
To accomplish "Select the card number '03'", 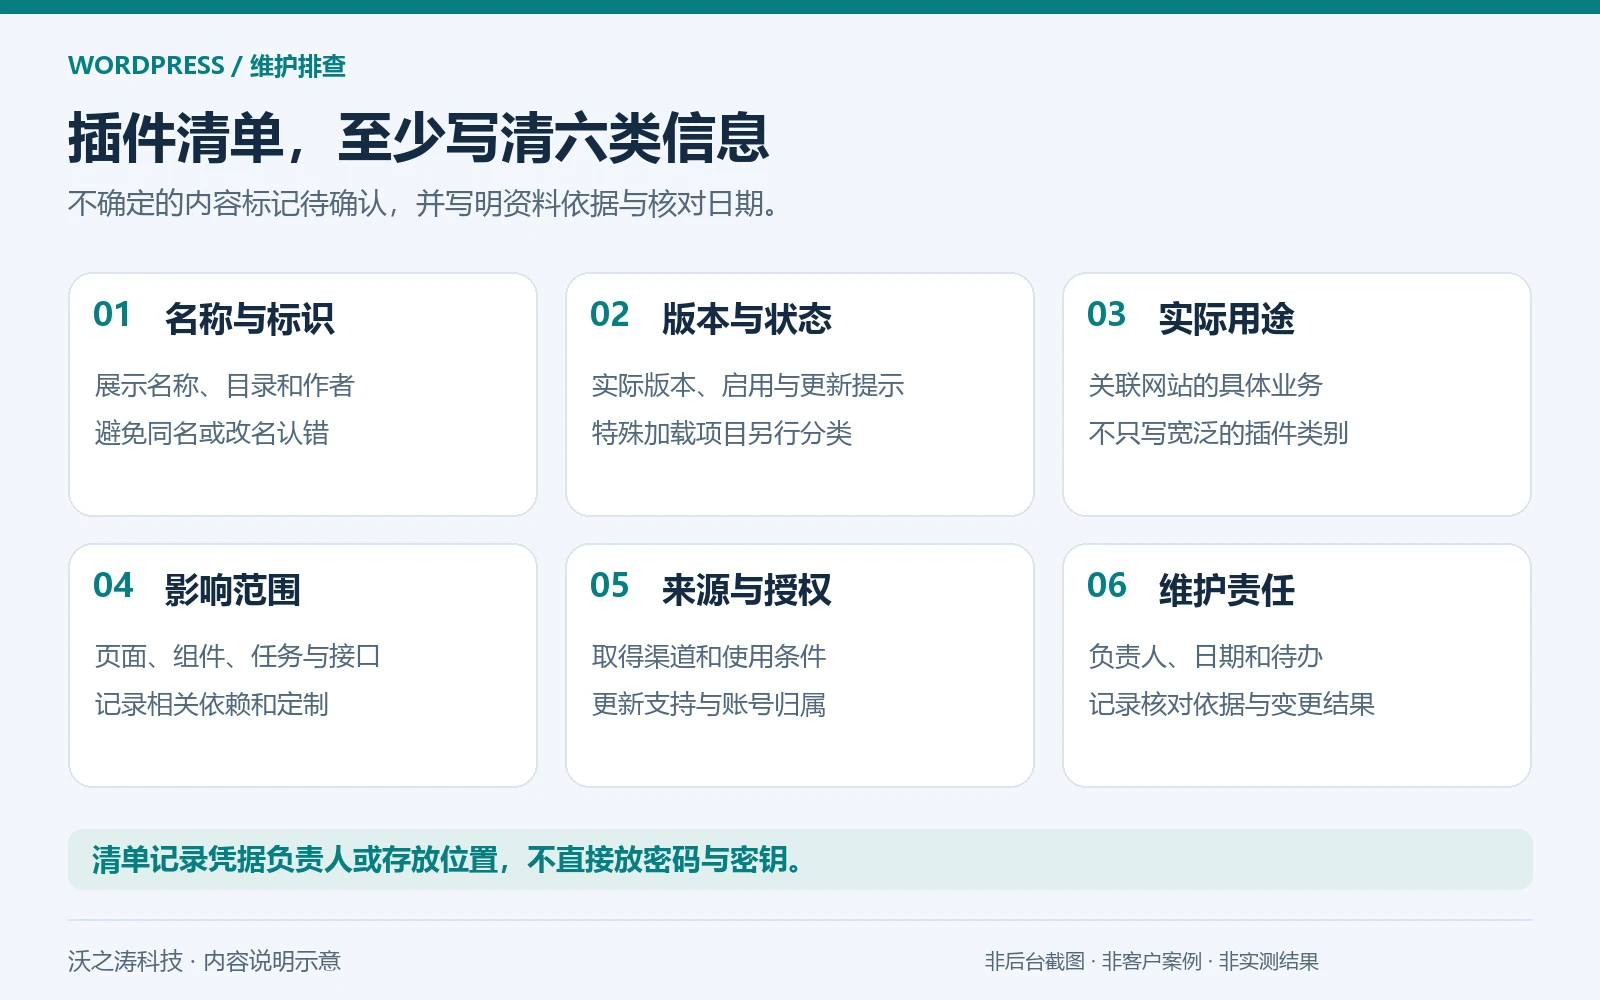I will coord(1106,315).
